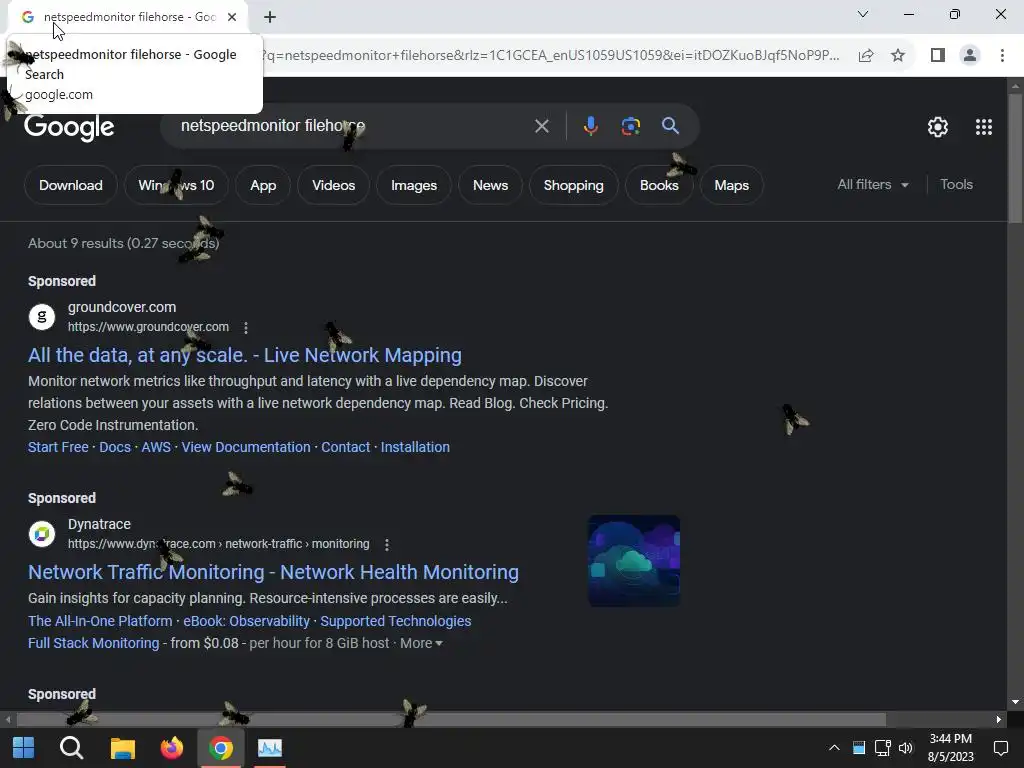Image resolution: width=1024 pixels, height=768 pixels.
Task: Switch to Images results
Action: coord(414,185)
